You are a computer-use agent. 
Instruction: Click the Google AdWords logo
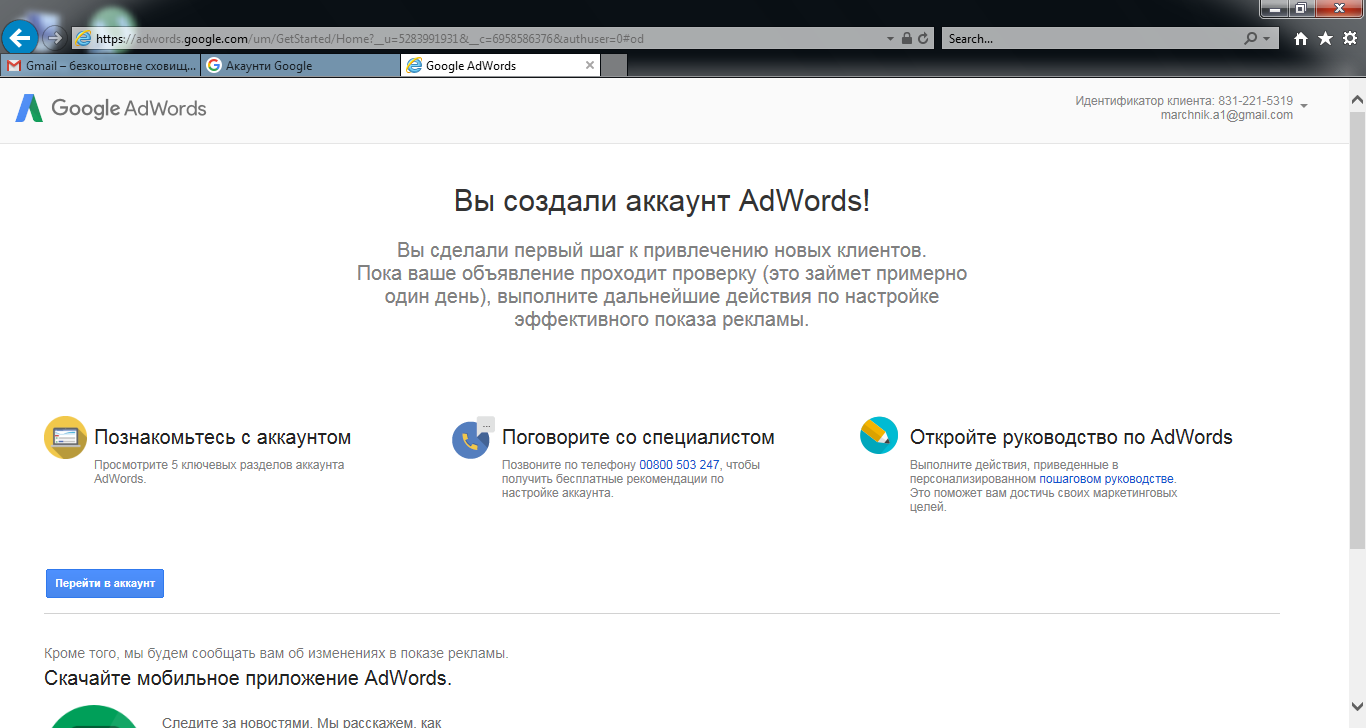pyautogui.click(x=111, y=108)
